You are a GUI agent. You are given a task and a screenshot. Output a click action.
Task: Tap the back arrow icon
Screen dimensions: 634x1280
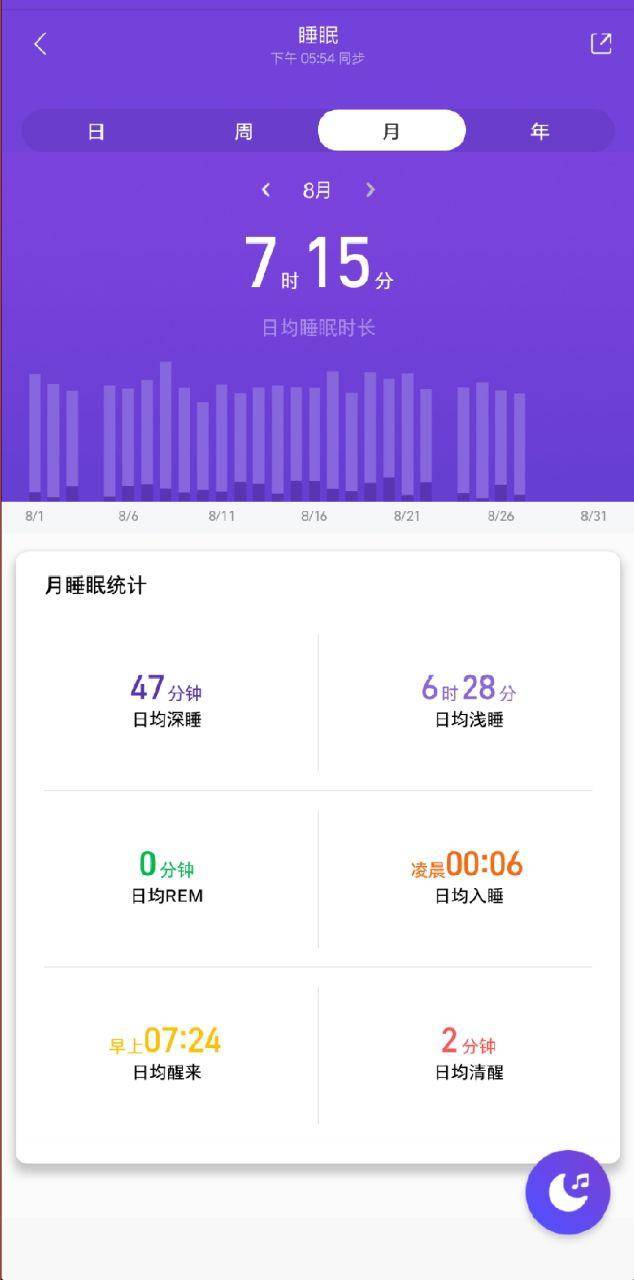pos(40,44)
